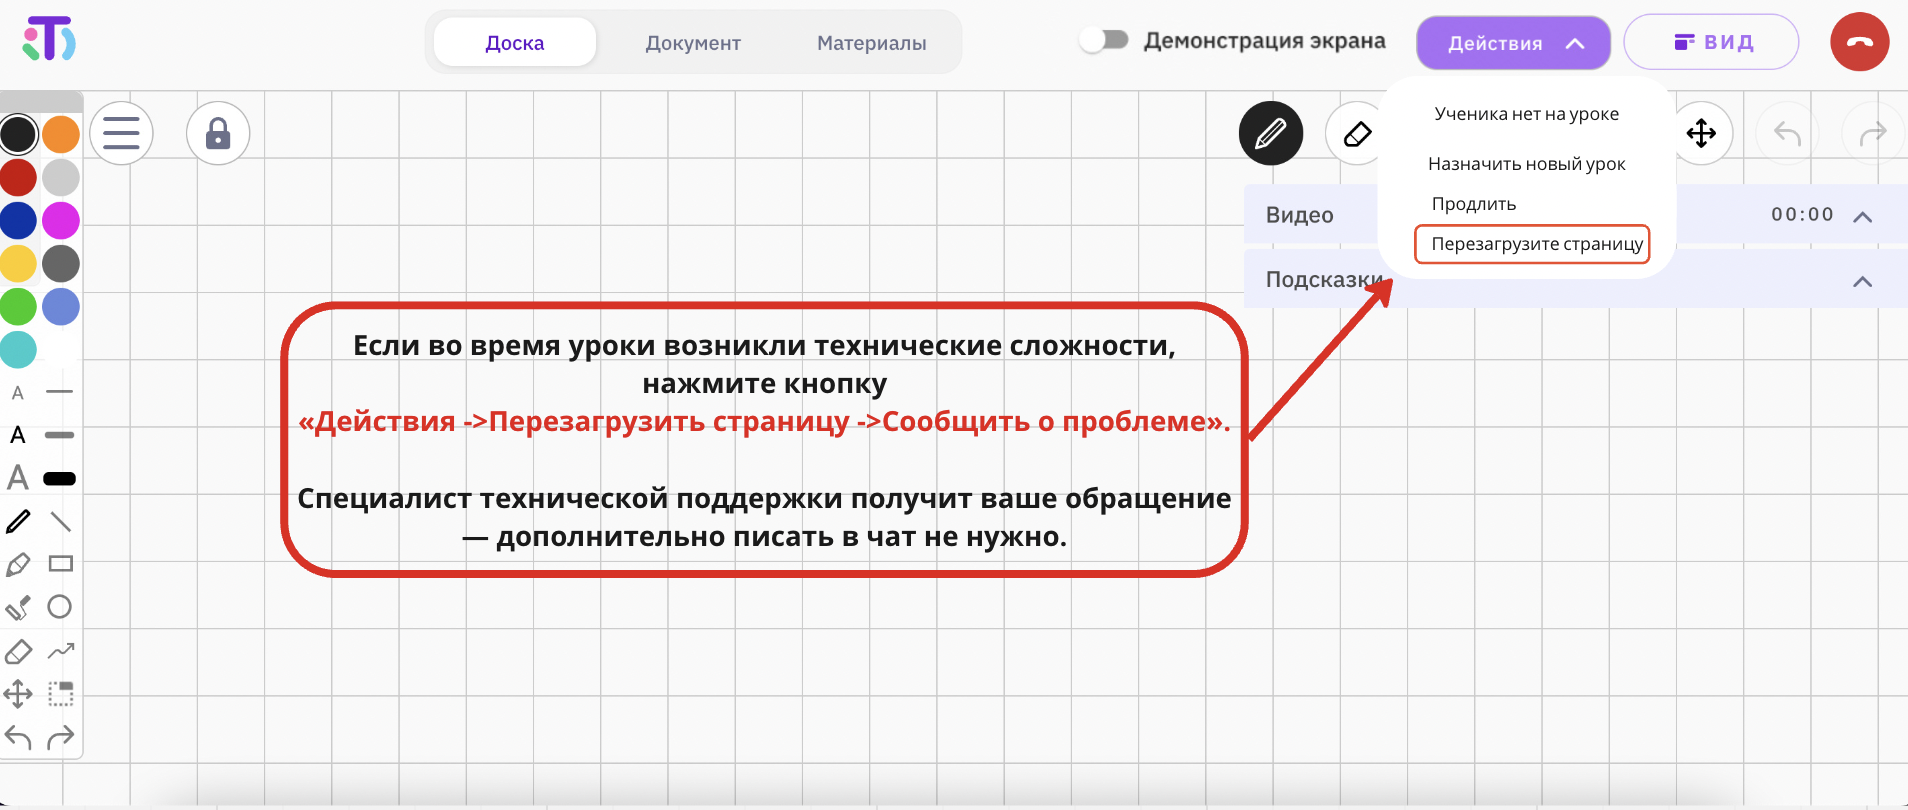
Task: Choose medium line thickness
Action: pos(60,435)
